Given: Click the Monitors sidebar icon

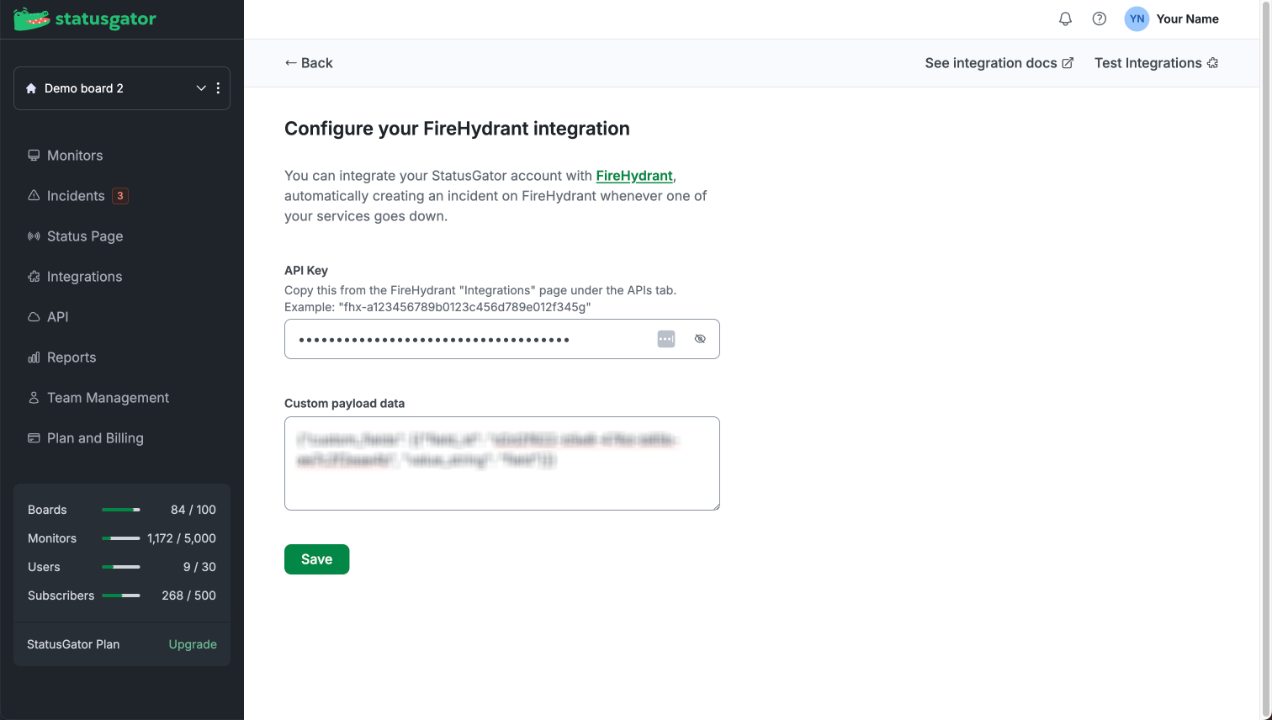Looking at the screenshot, I should [x=34, y=156].
